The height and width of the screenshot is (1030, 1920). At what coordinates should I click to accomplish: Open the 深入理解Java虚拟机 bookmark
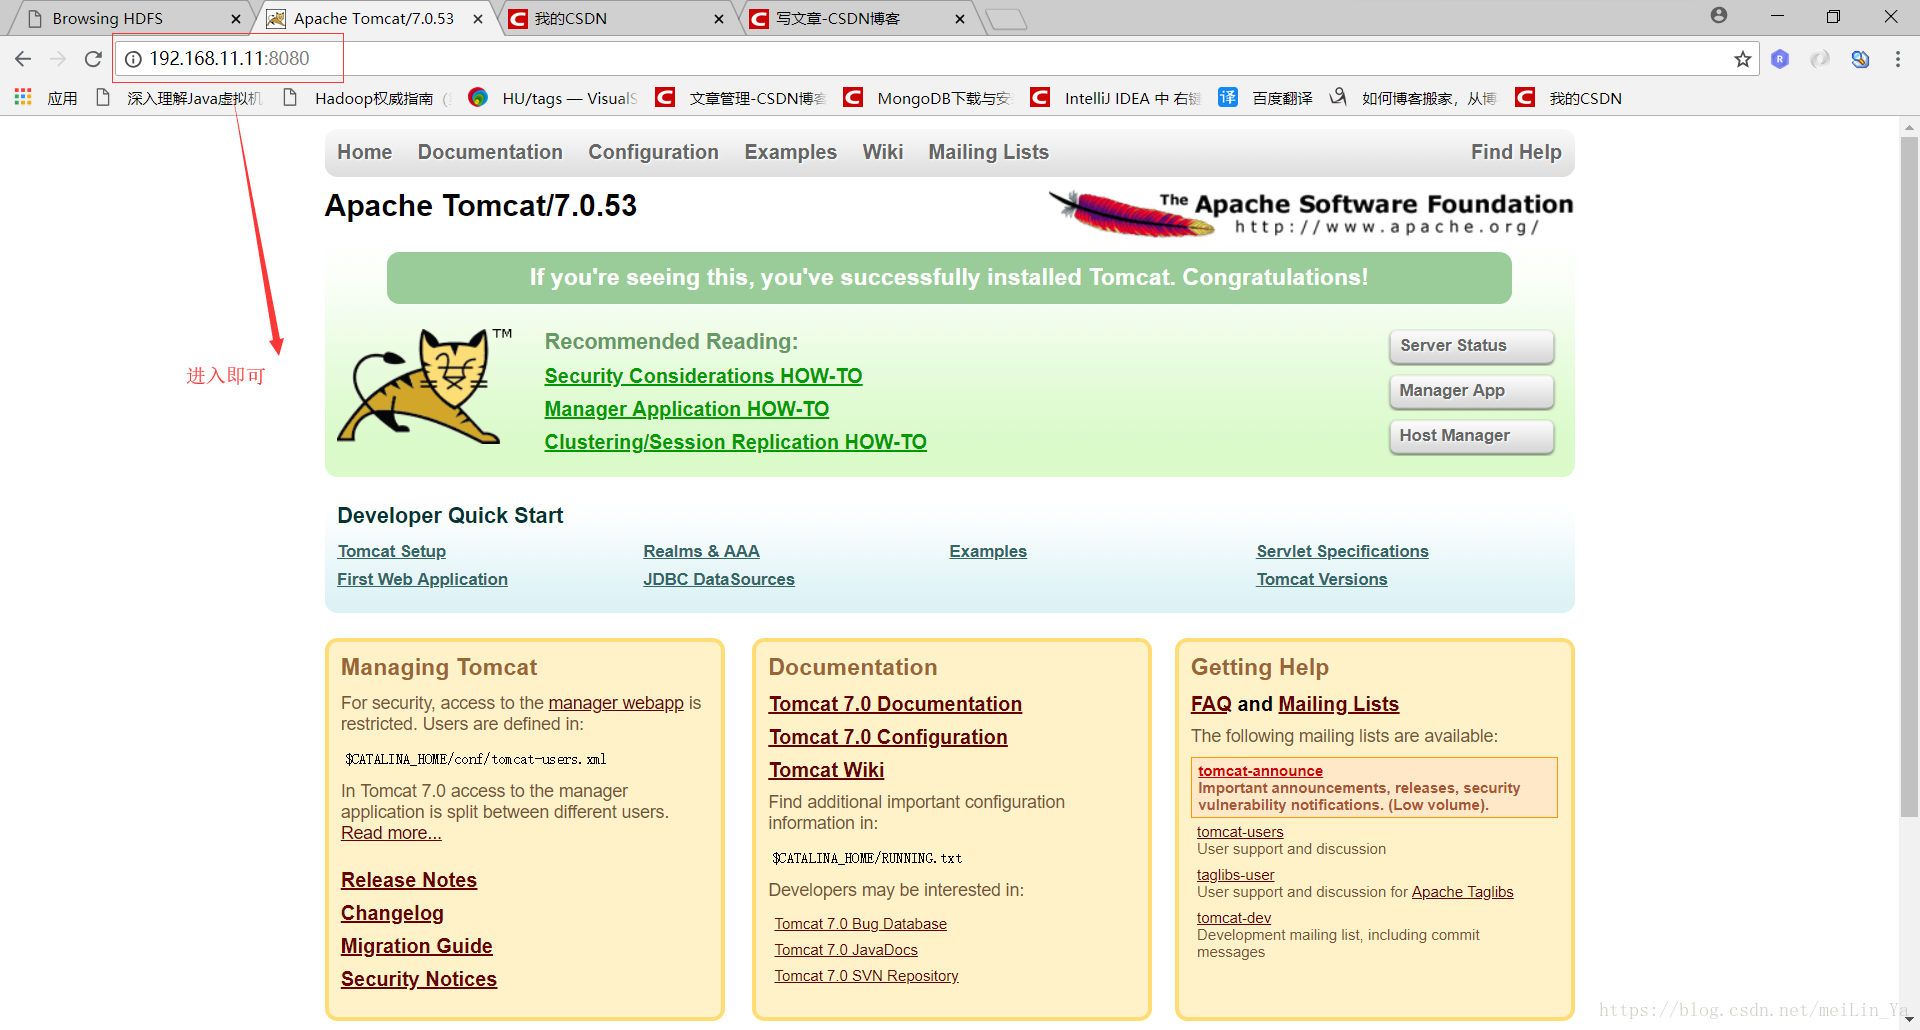[179, 98]
